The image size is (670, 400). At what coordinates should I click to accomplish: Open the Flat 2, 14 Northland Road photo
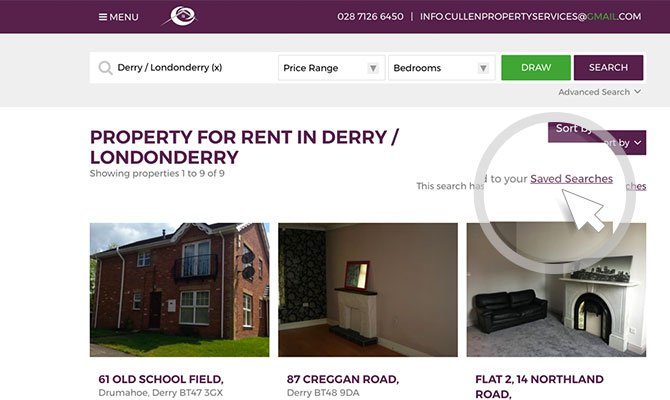pyautogui.click(x=556, y=290)
